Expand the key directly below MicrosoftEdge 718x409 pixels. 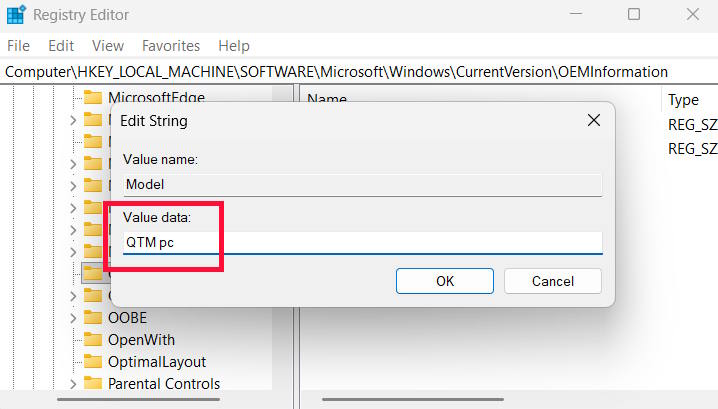(72, 119)
